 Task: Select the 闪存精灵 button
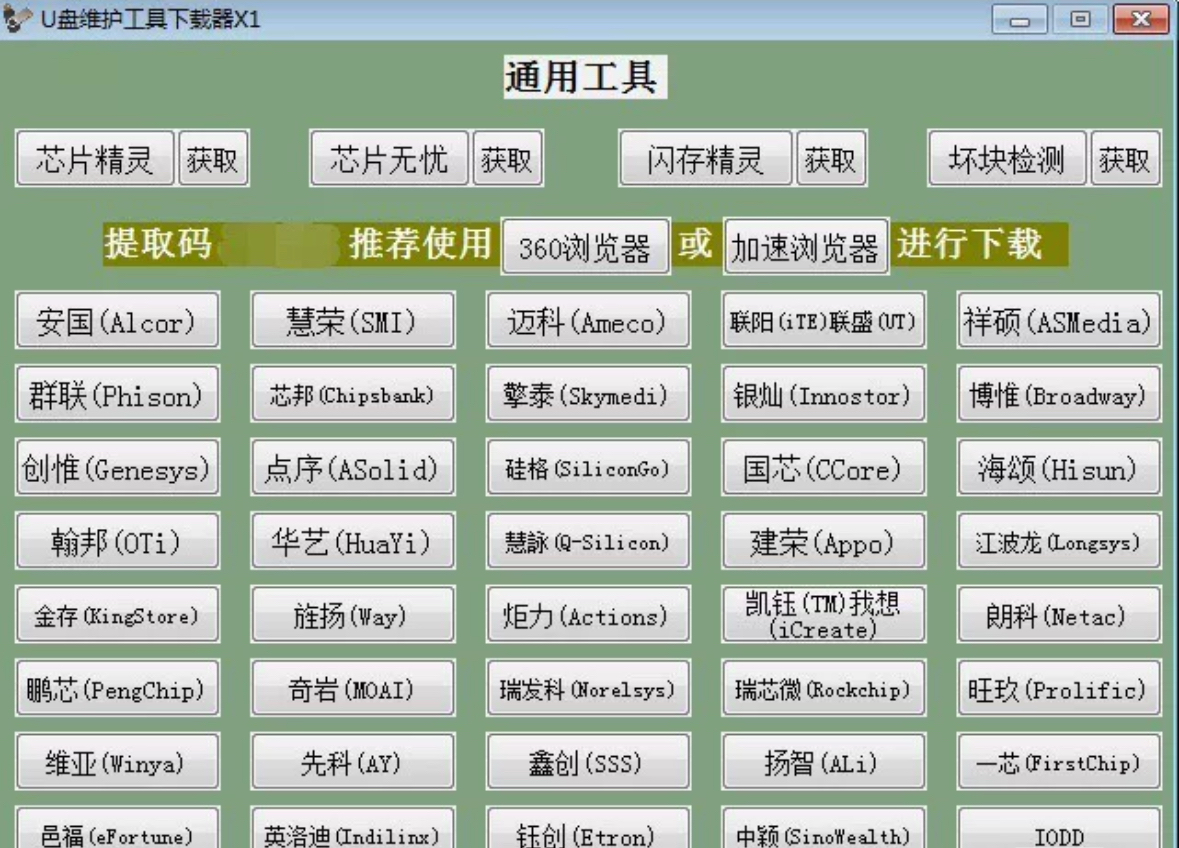705,159
